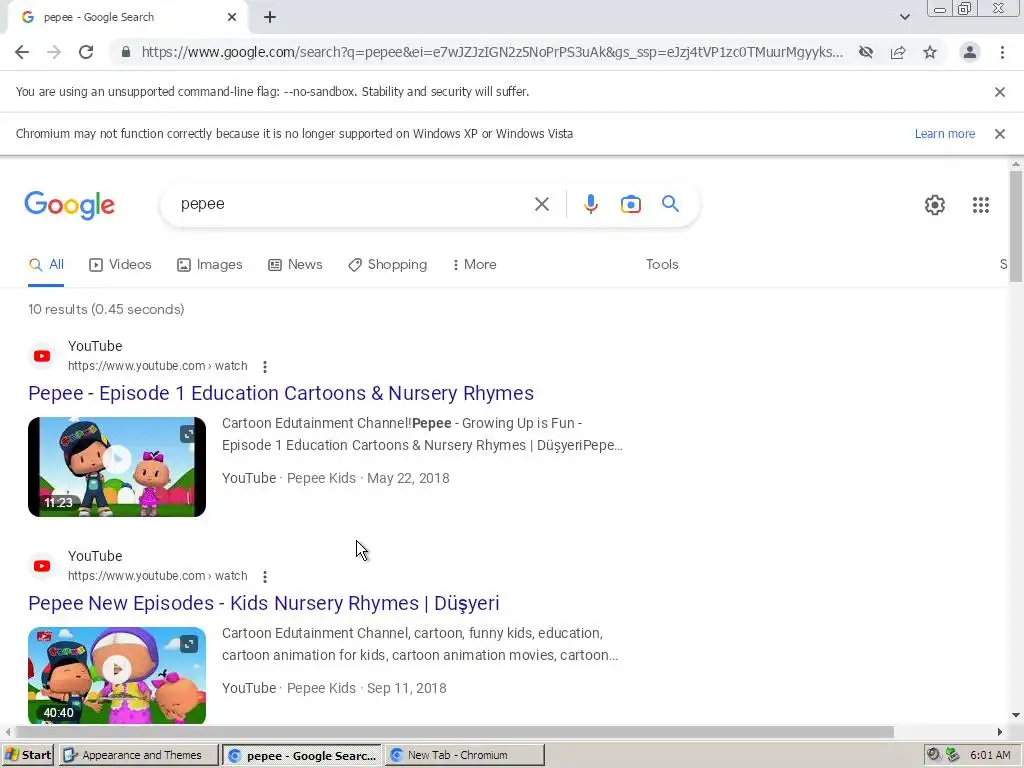Start voice search with the microphone
Viewport: 1024px width, 768px height.
click(590, 204)
